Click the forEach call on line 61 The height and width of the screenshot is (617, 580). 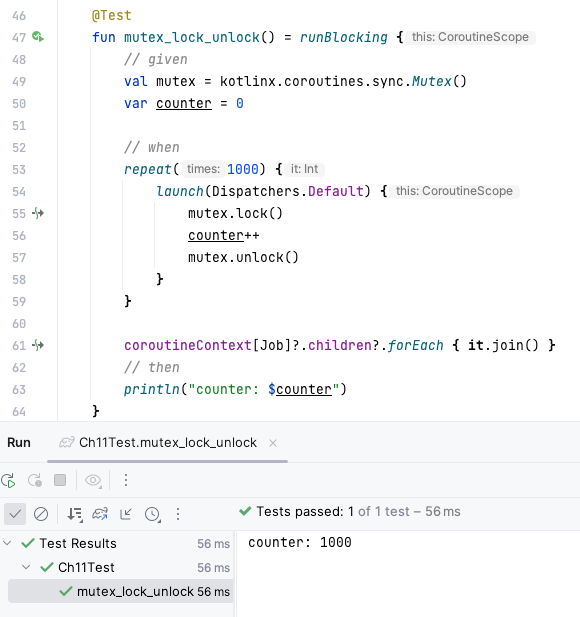416,345
